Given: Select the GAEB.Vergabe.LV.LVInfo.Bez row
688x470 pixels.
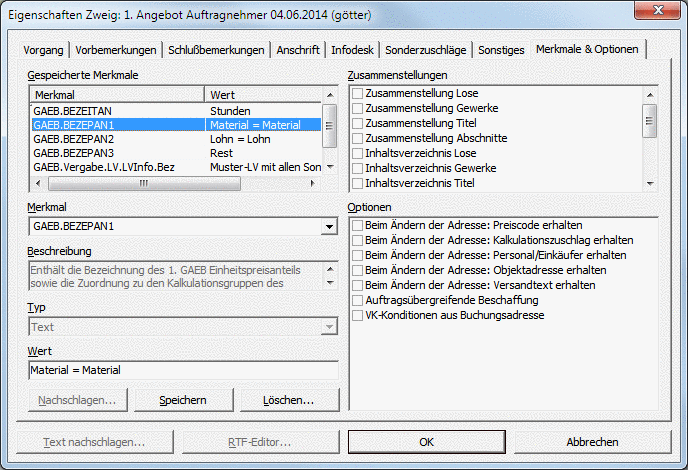Looking at the screenshot, I should coord(176,167).
